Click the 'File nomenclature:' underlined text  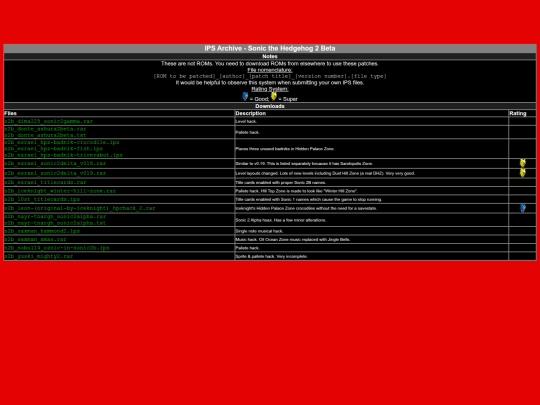[270, 70]
